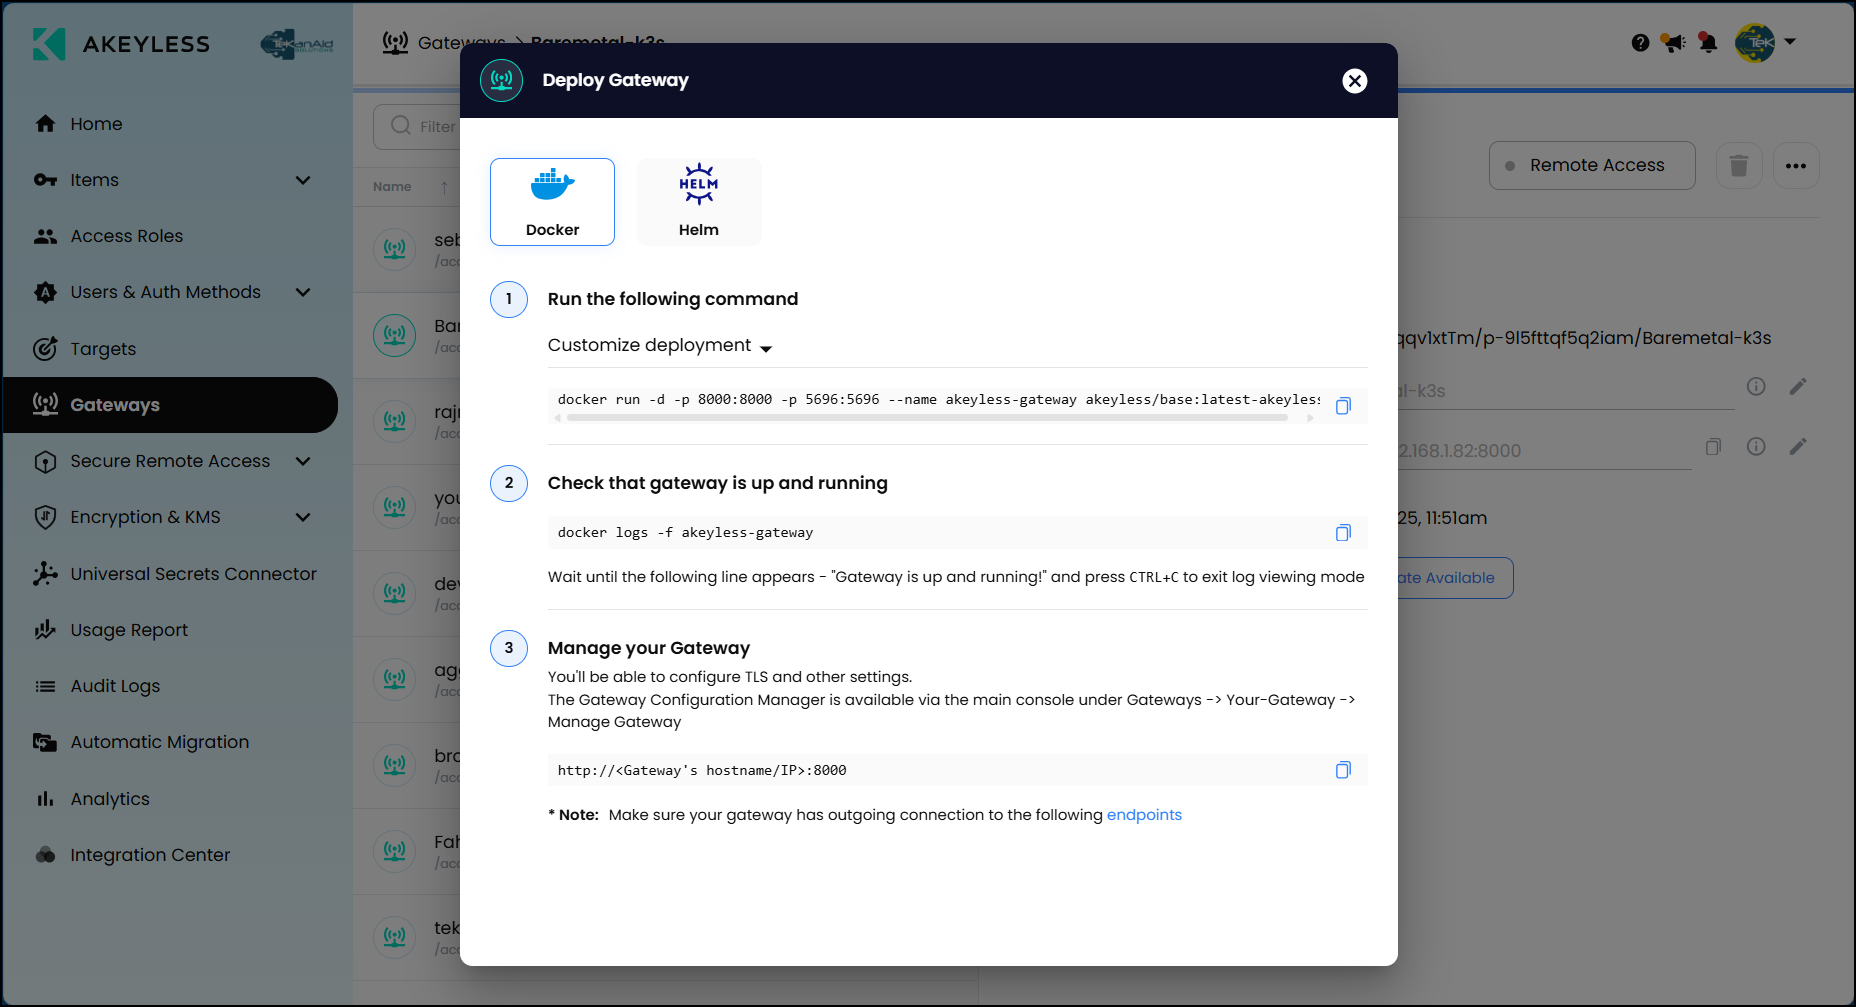Click the docker run command text
Viewport: 1856px width, 1007px height.
[938, 399]
